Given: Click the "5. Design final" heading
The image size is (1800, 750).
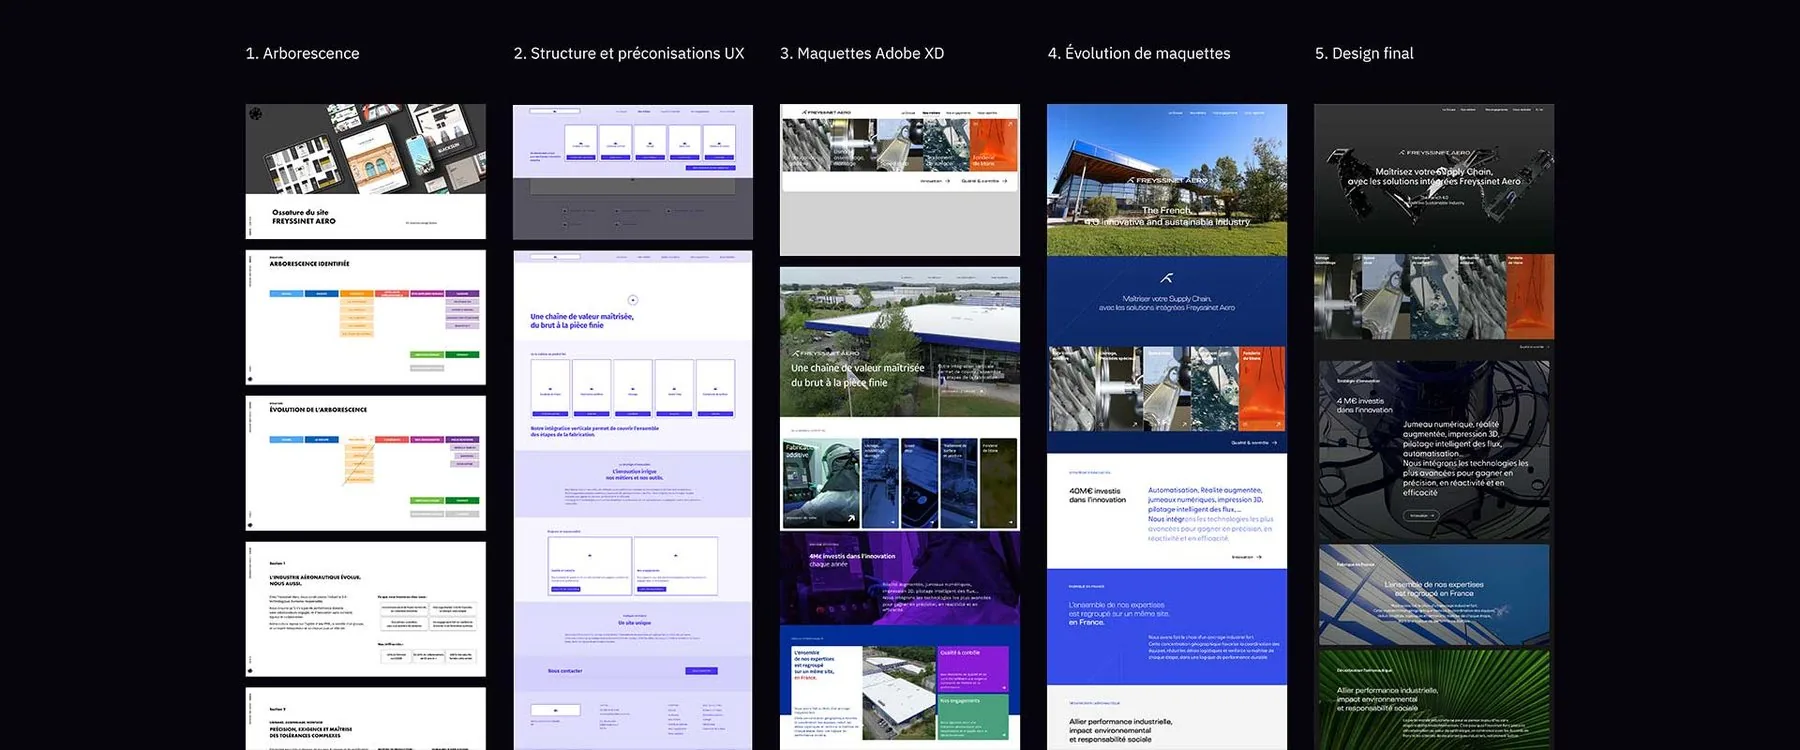Looking at the screenshot, I should (x=1364, y=53).
